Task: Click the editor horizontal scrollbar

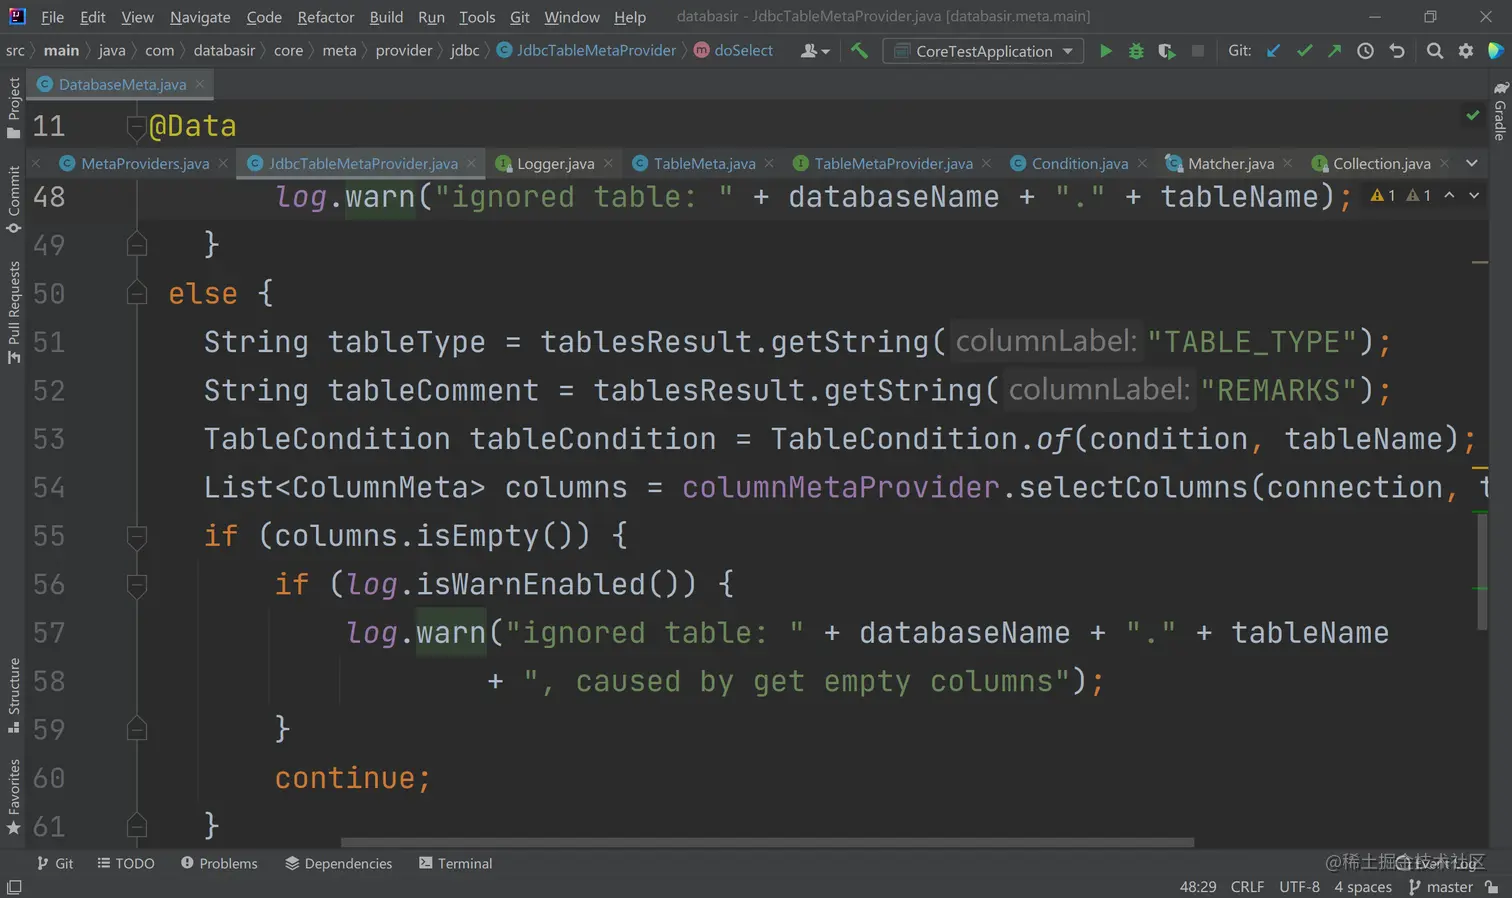Action: [767, 842]
